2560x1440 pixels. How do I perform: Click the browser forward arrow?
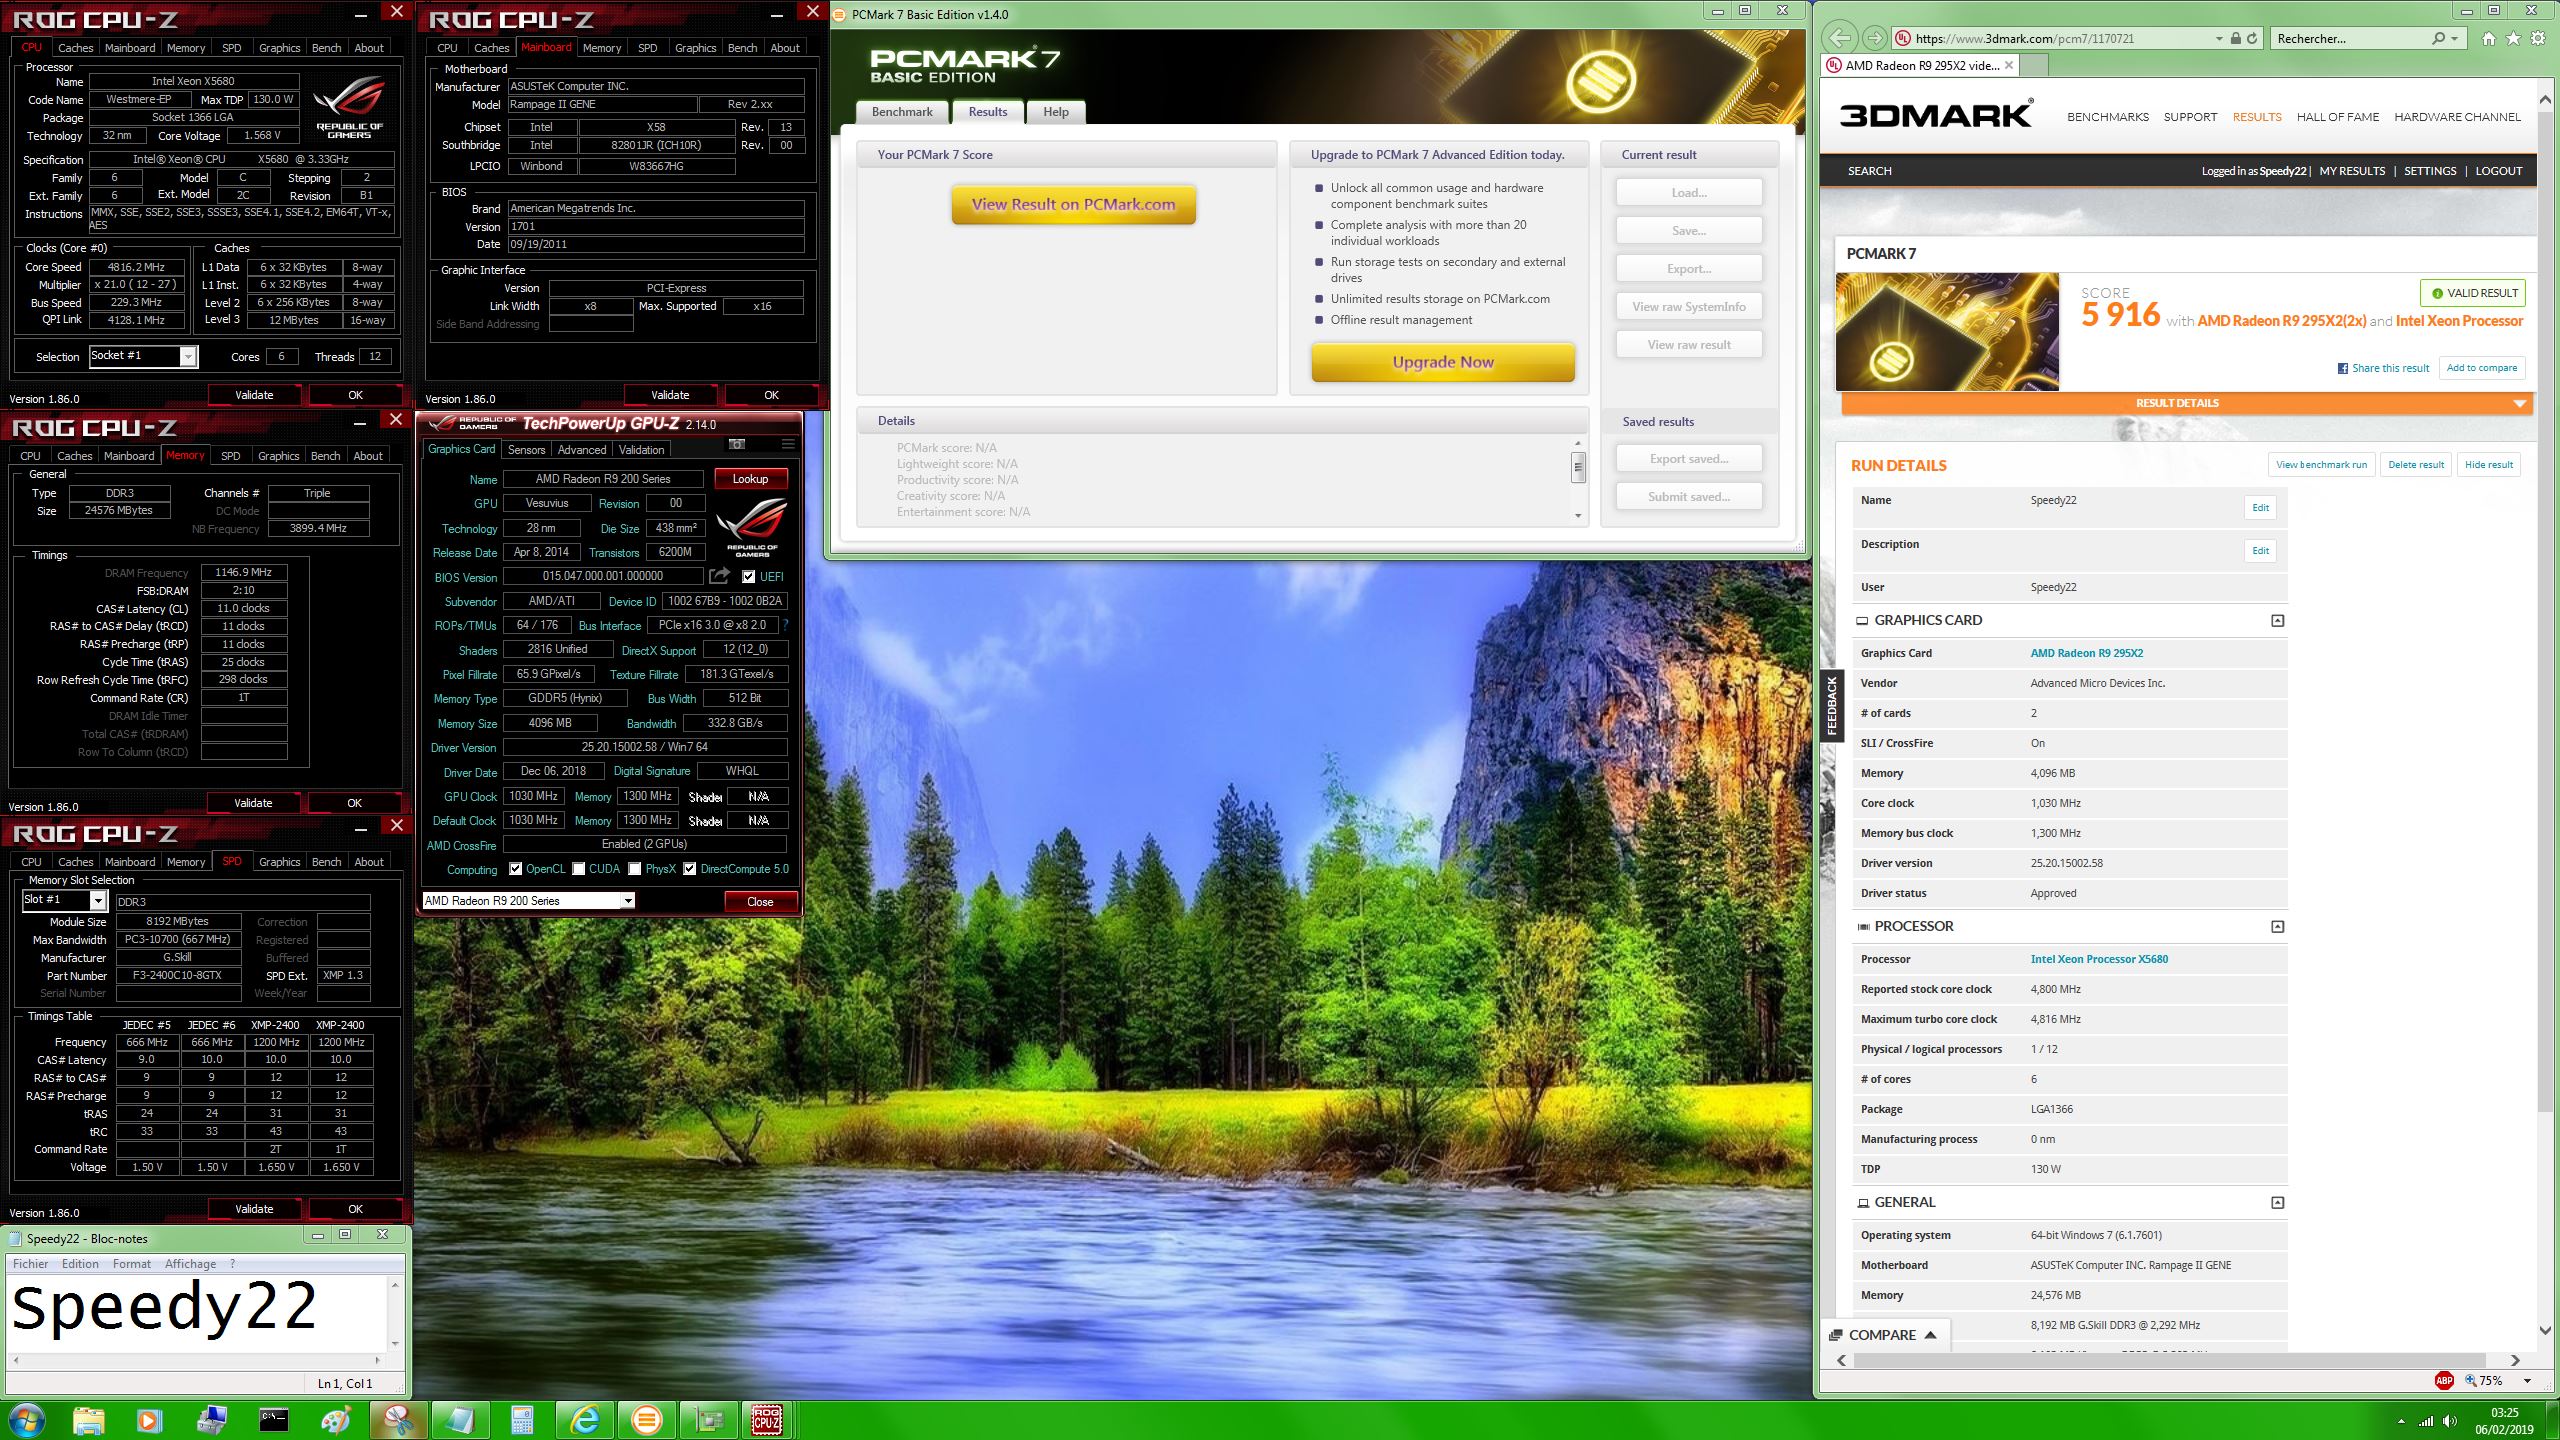pyautogui.click(x=1874, y=38)
